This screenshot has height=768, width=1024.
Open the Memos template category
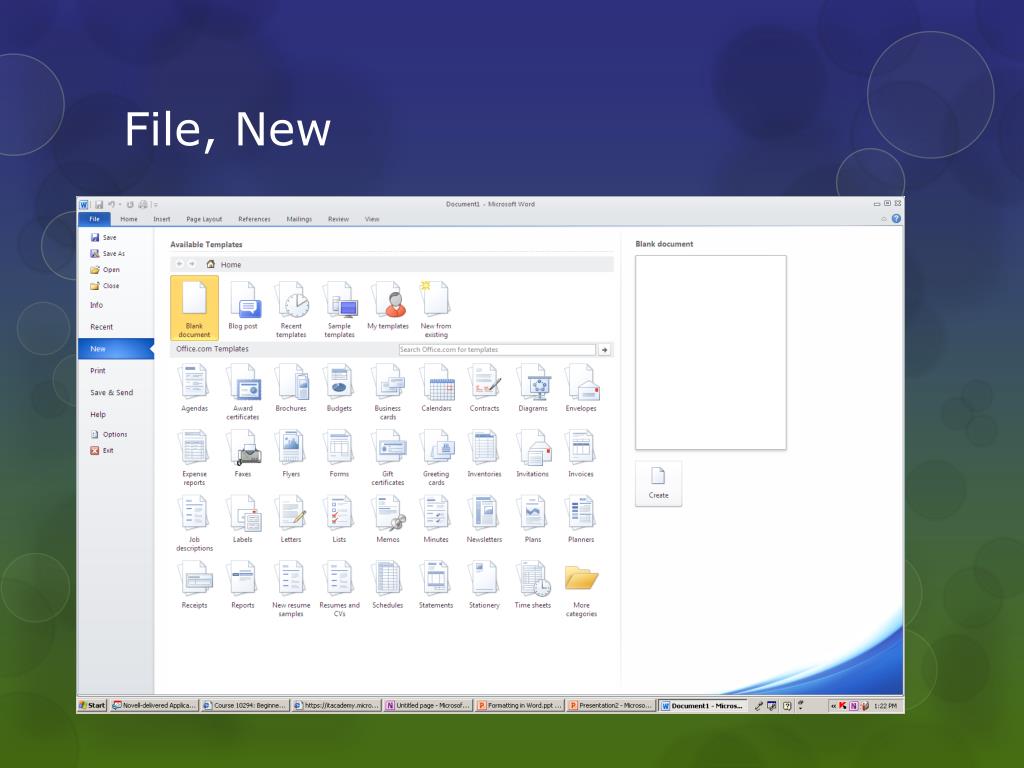[x=388, y=519]
